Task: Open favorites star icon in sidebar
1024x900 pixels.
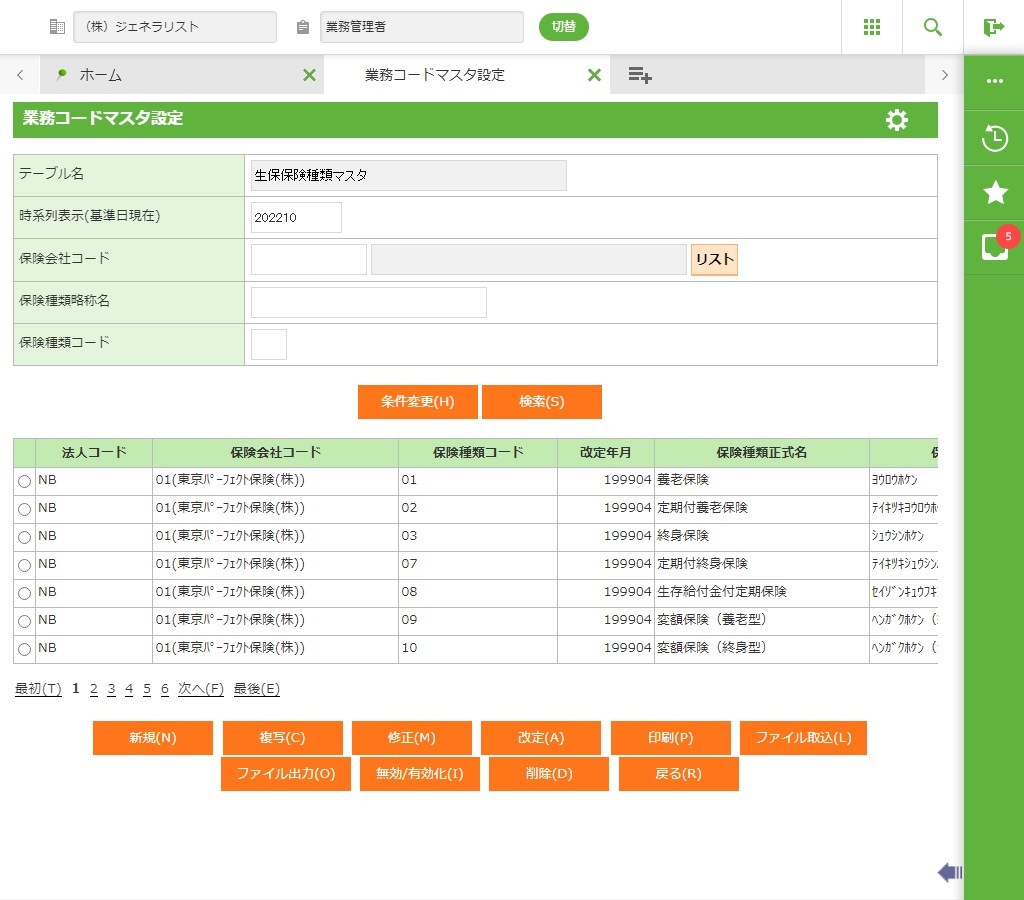Action: [x=994, y=192]
